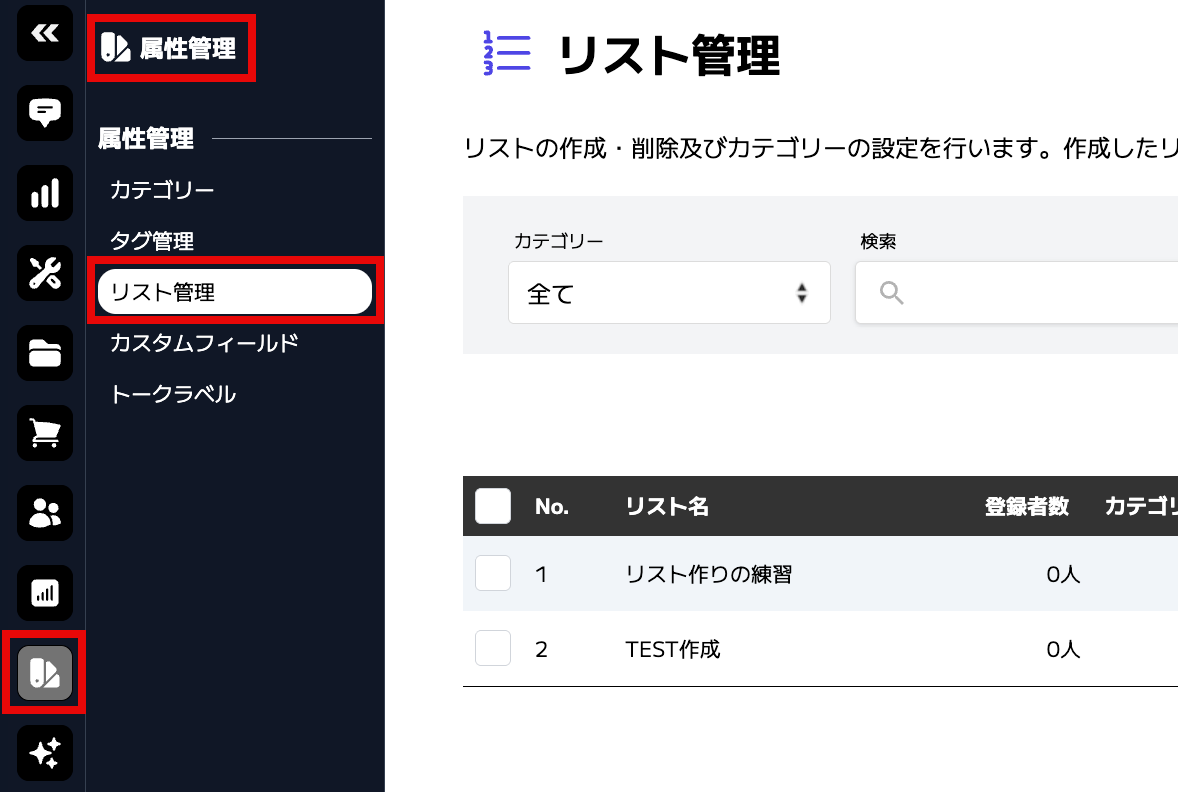Check the box for リスト作りの練習 row
Screen dimensions: 1178x792
tap(493, 573)
